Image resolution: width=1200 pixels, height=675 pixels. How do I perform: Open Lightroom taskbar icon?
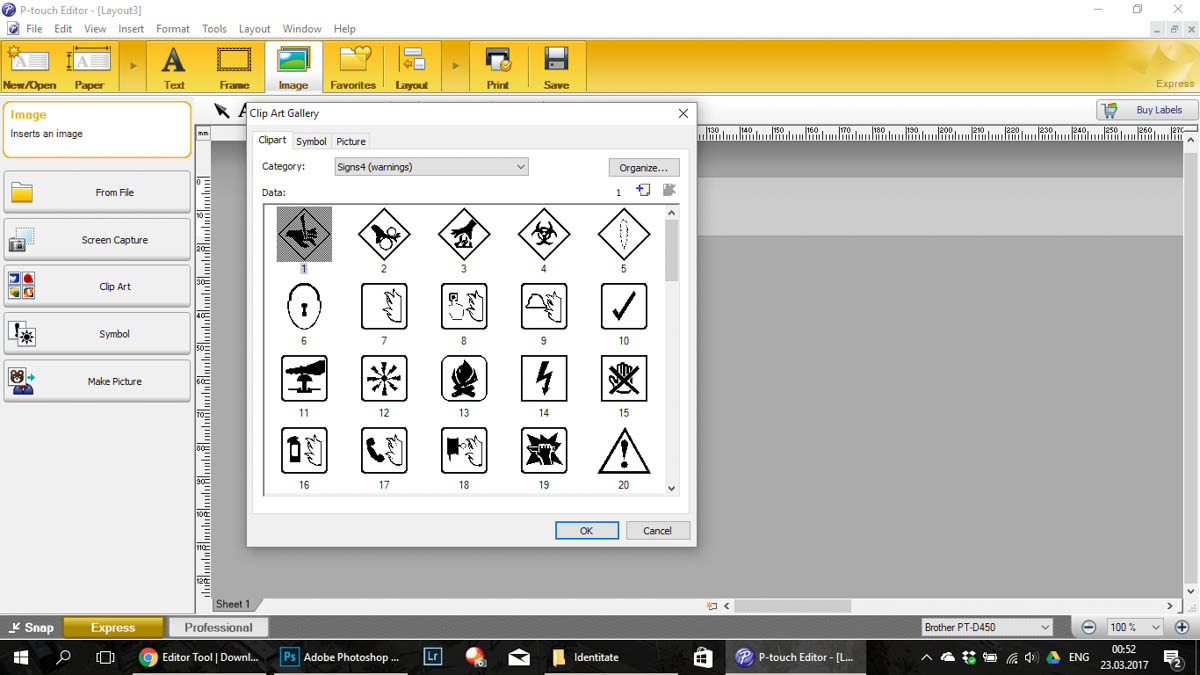[x=433, y=657]
